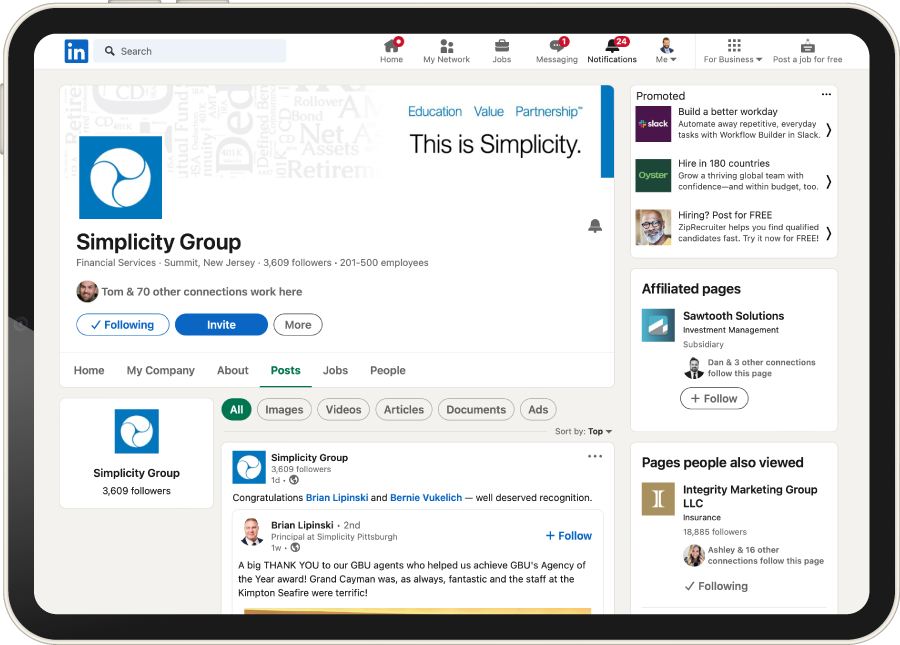Click the Oyster ad logo
The height and width of the screenshot is (645, 900).
coord(653,176)
